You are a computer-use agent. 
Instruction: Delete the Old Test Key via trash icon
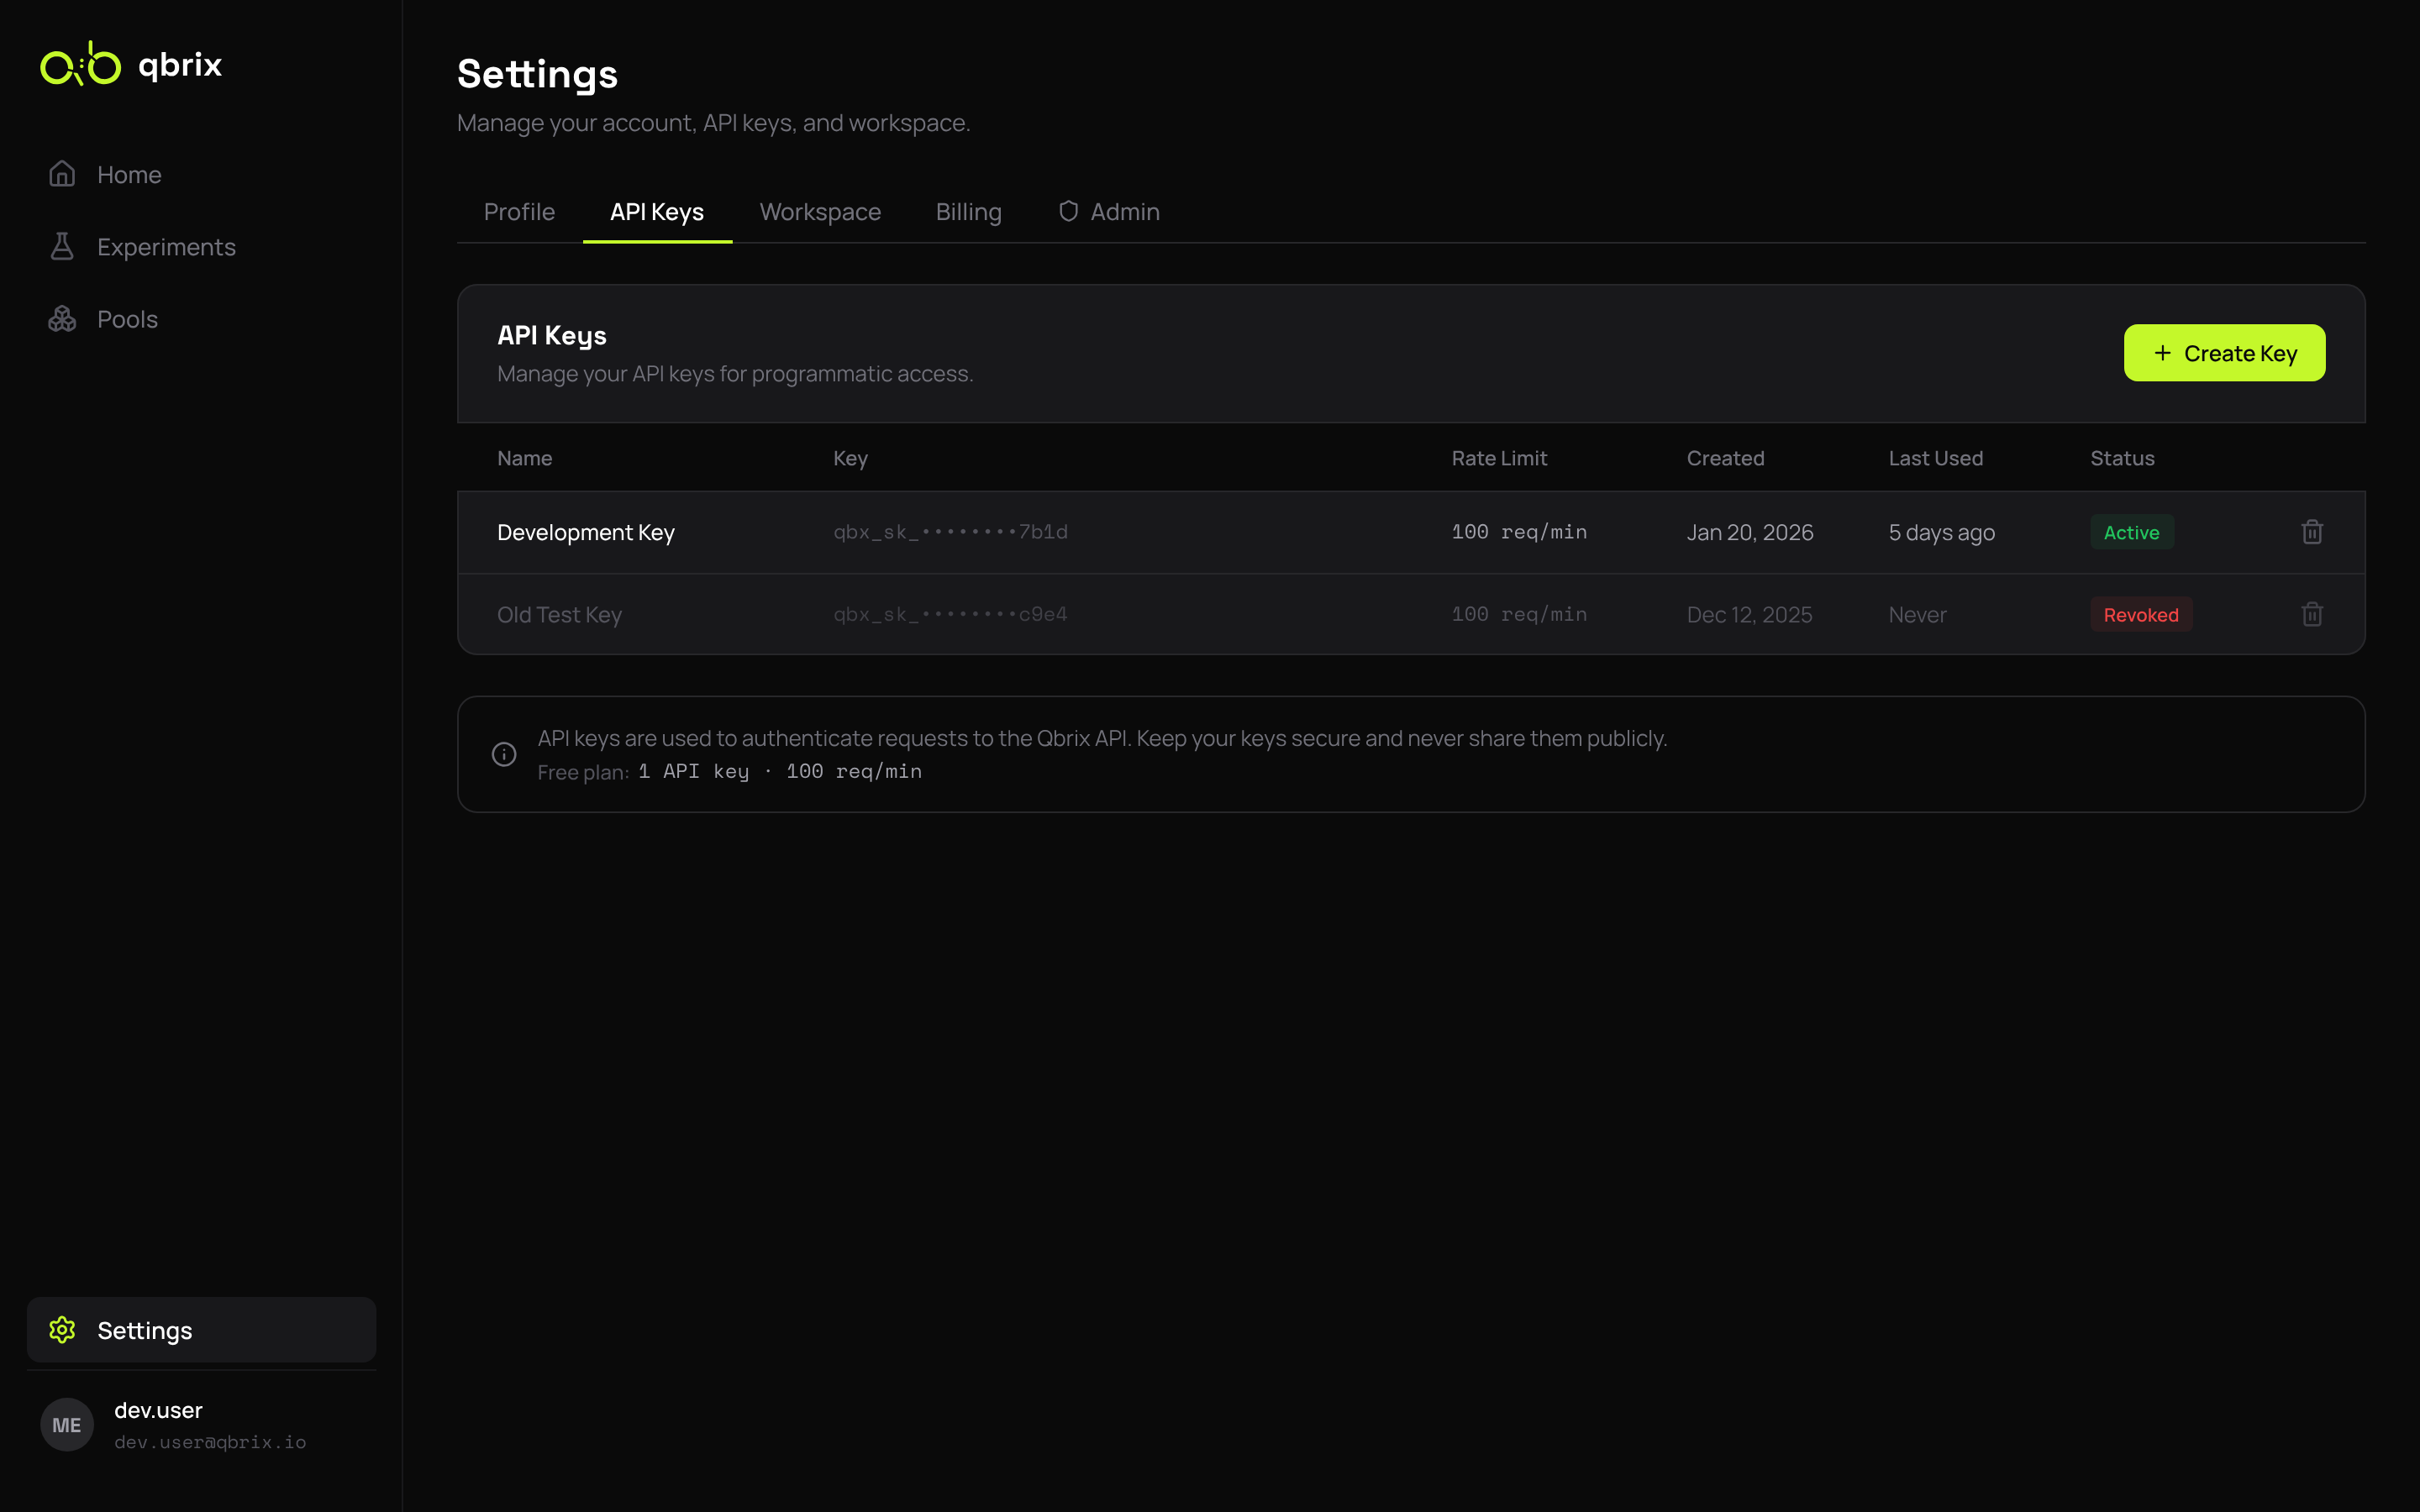coord(2311,613)
